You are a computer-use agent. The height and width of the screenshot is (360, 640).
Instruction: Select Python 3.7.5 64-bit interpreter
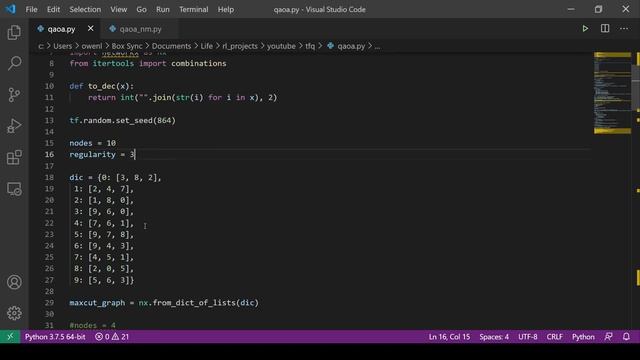coord(55,337)
